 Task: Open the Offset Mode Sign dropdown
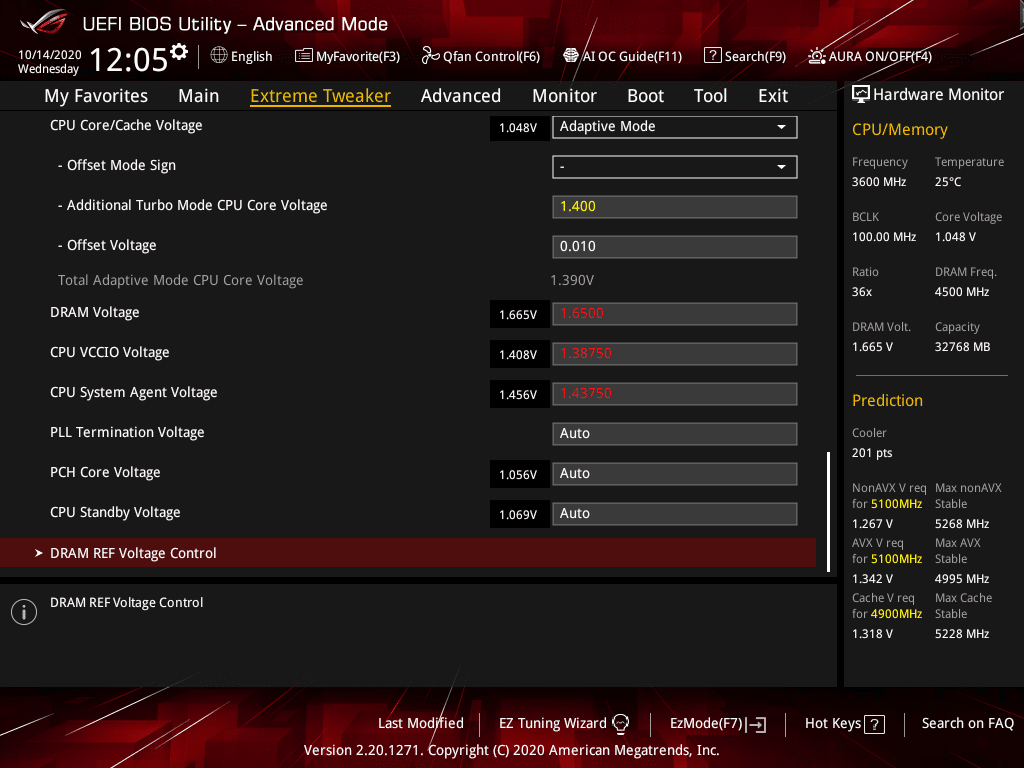tap(675, 167)
